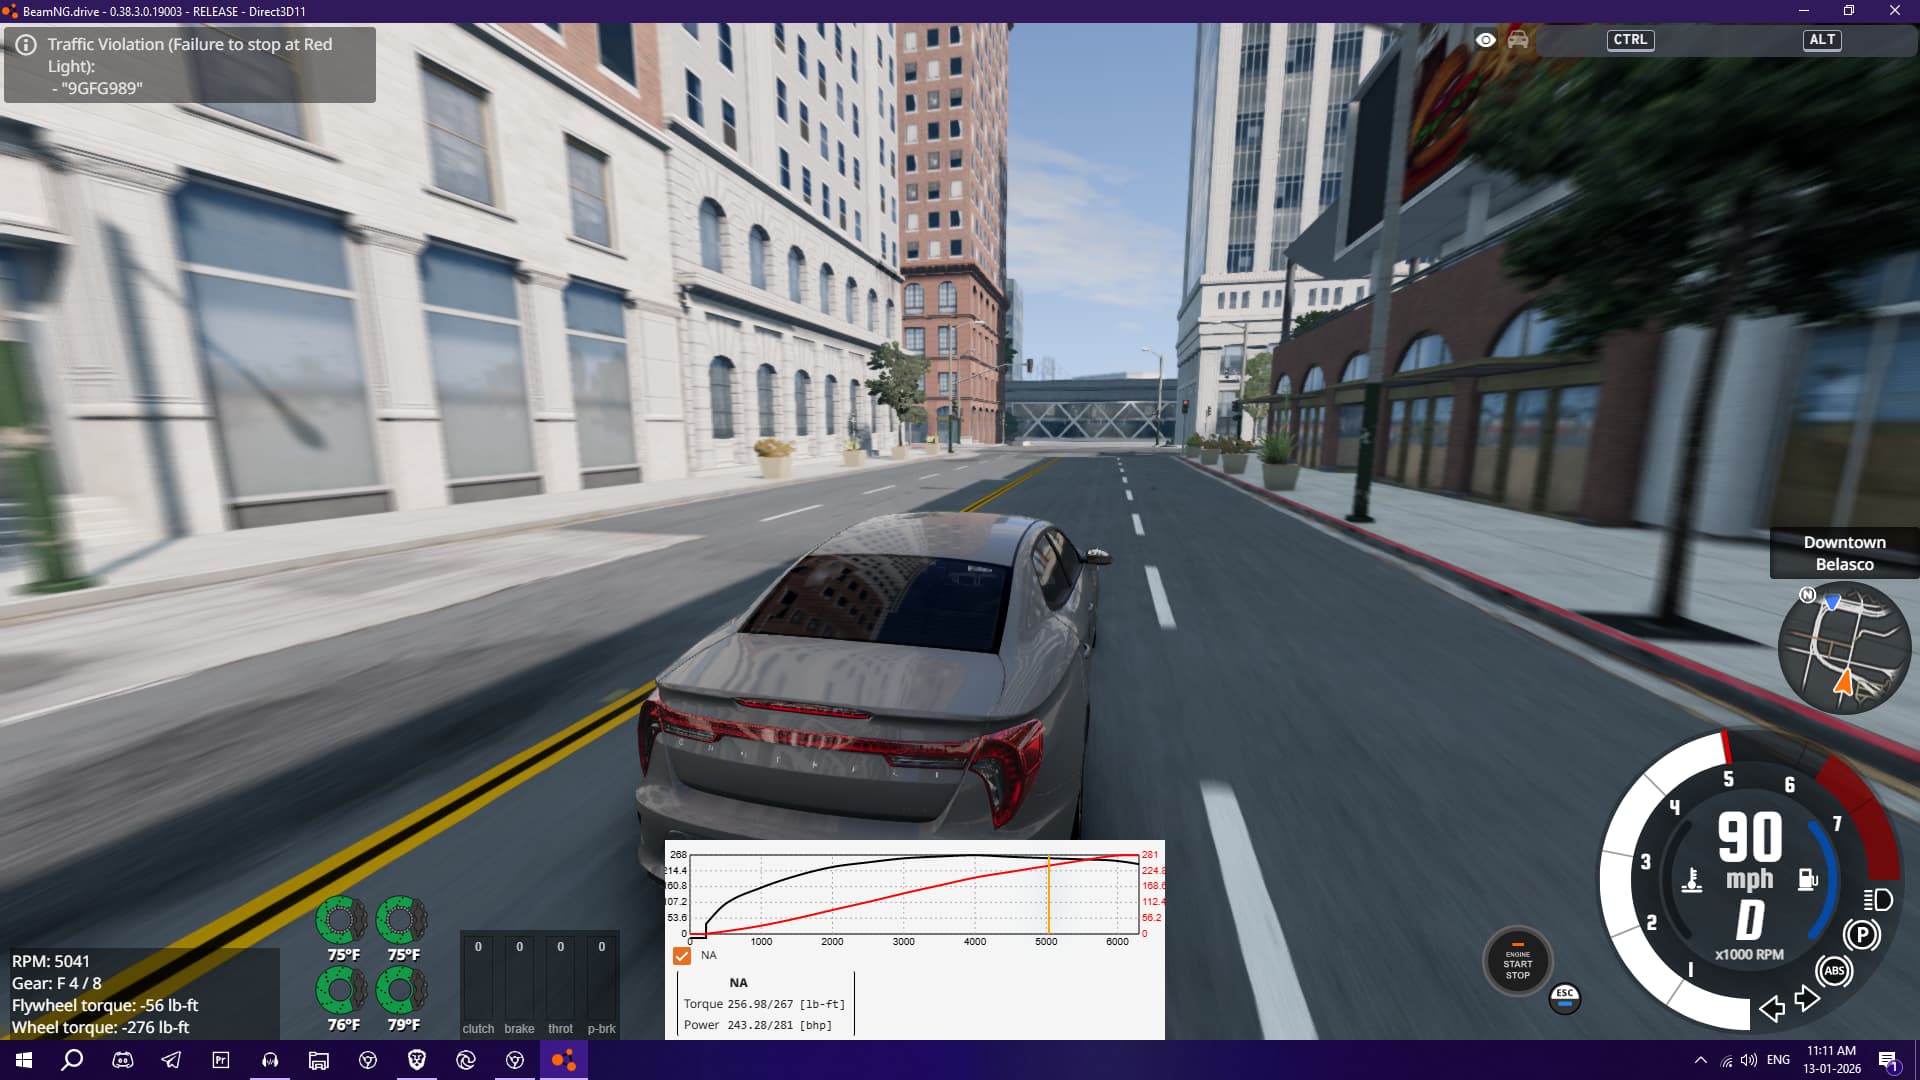Open Discord from the taskbar
The width and height of the screenshot is (1920, 1080).
tap(123, 1060)
